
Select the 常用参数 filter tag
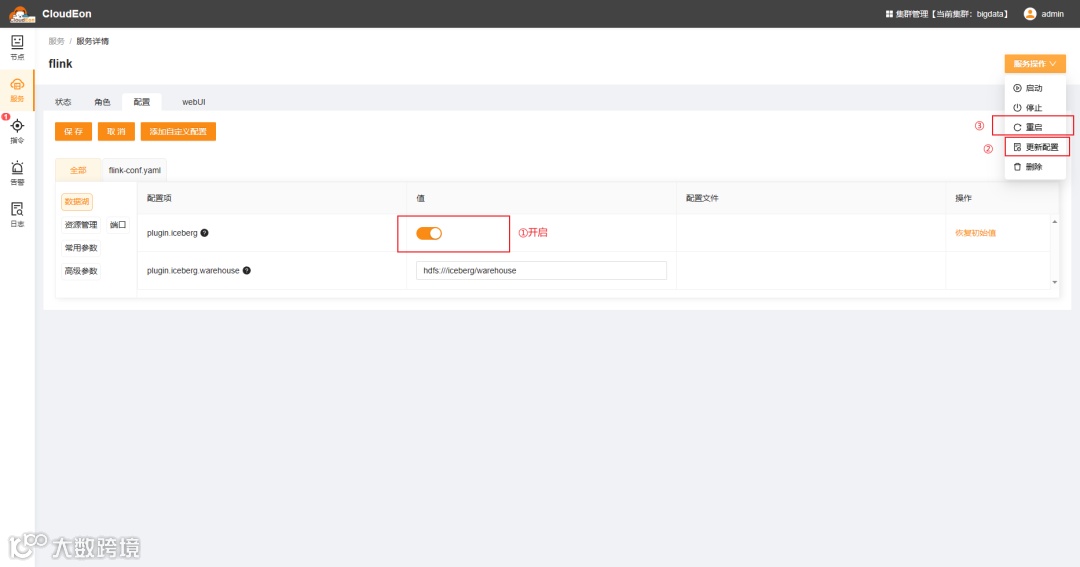point(81,248)
